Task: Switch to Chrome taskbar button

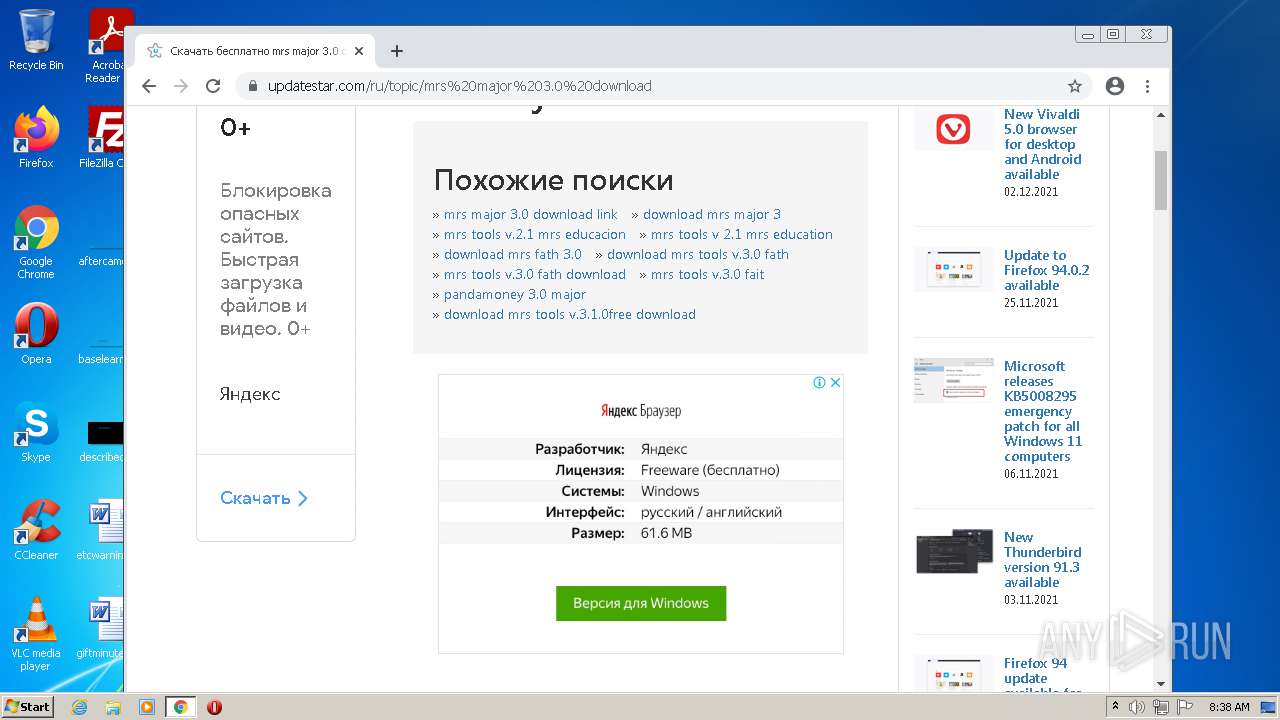Action: 181,707
